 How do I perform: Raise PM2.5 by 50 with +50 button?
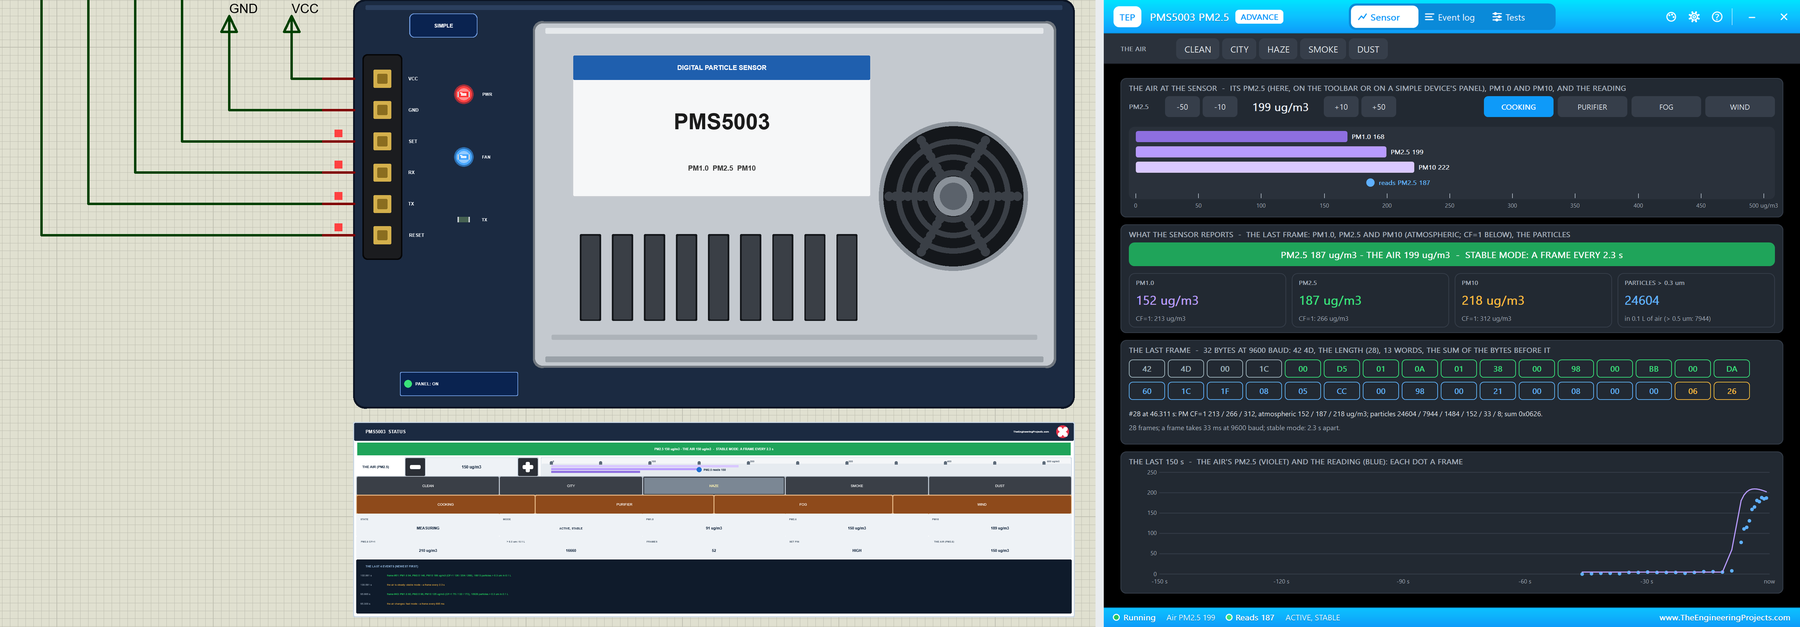[x=1379, y=107]
